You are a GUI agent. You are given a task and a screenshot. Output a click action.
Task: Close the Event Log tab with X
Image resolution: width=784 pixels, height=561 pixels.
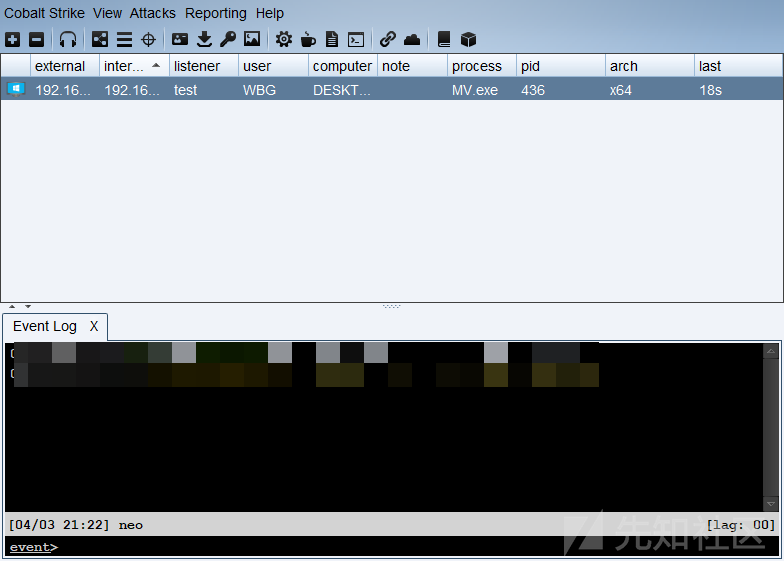[94, 326]
